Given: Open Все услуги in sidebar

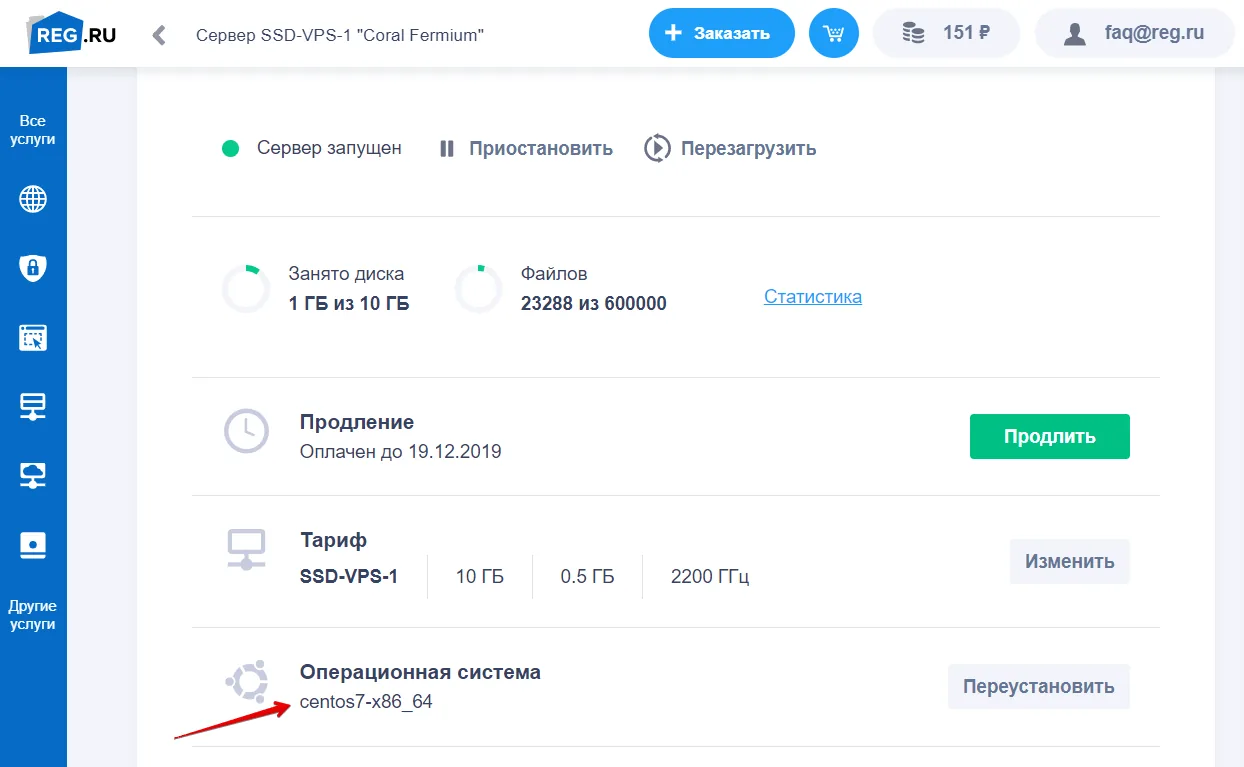Looking at the screenshot, I should (34, 128).
